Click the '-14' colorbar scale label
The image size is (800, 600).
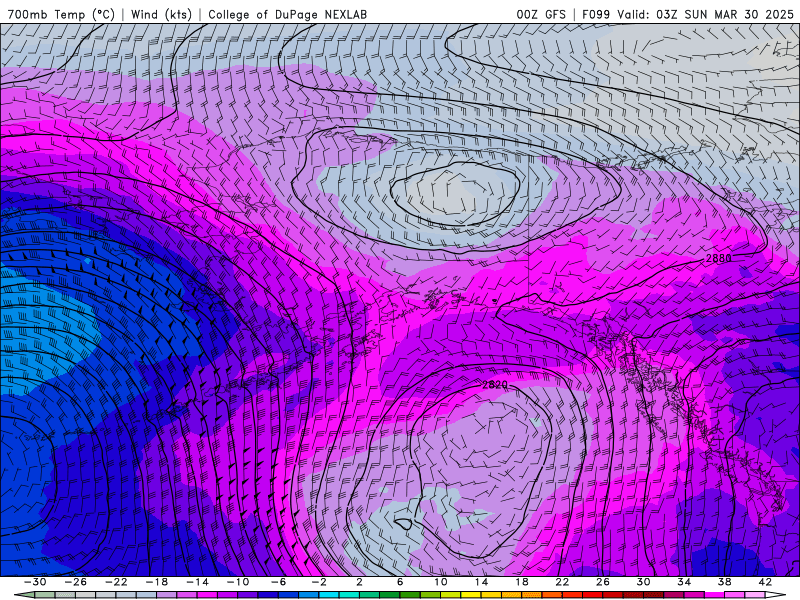tap(197, 582)
